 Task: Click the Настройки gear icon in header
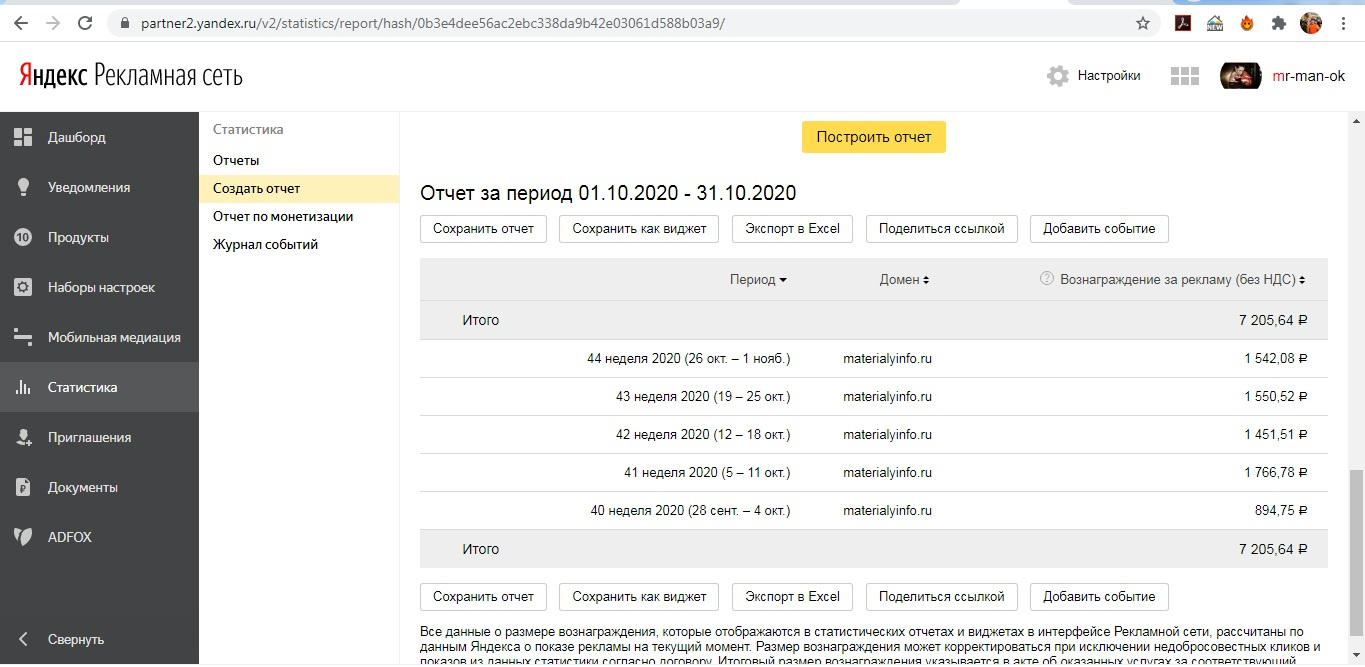[x=1058, y=76]
